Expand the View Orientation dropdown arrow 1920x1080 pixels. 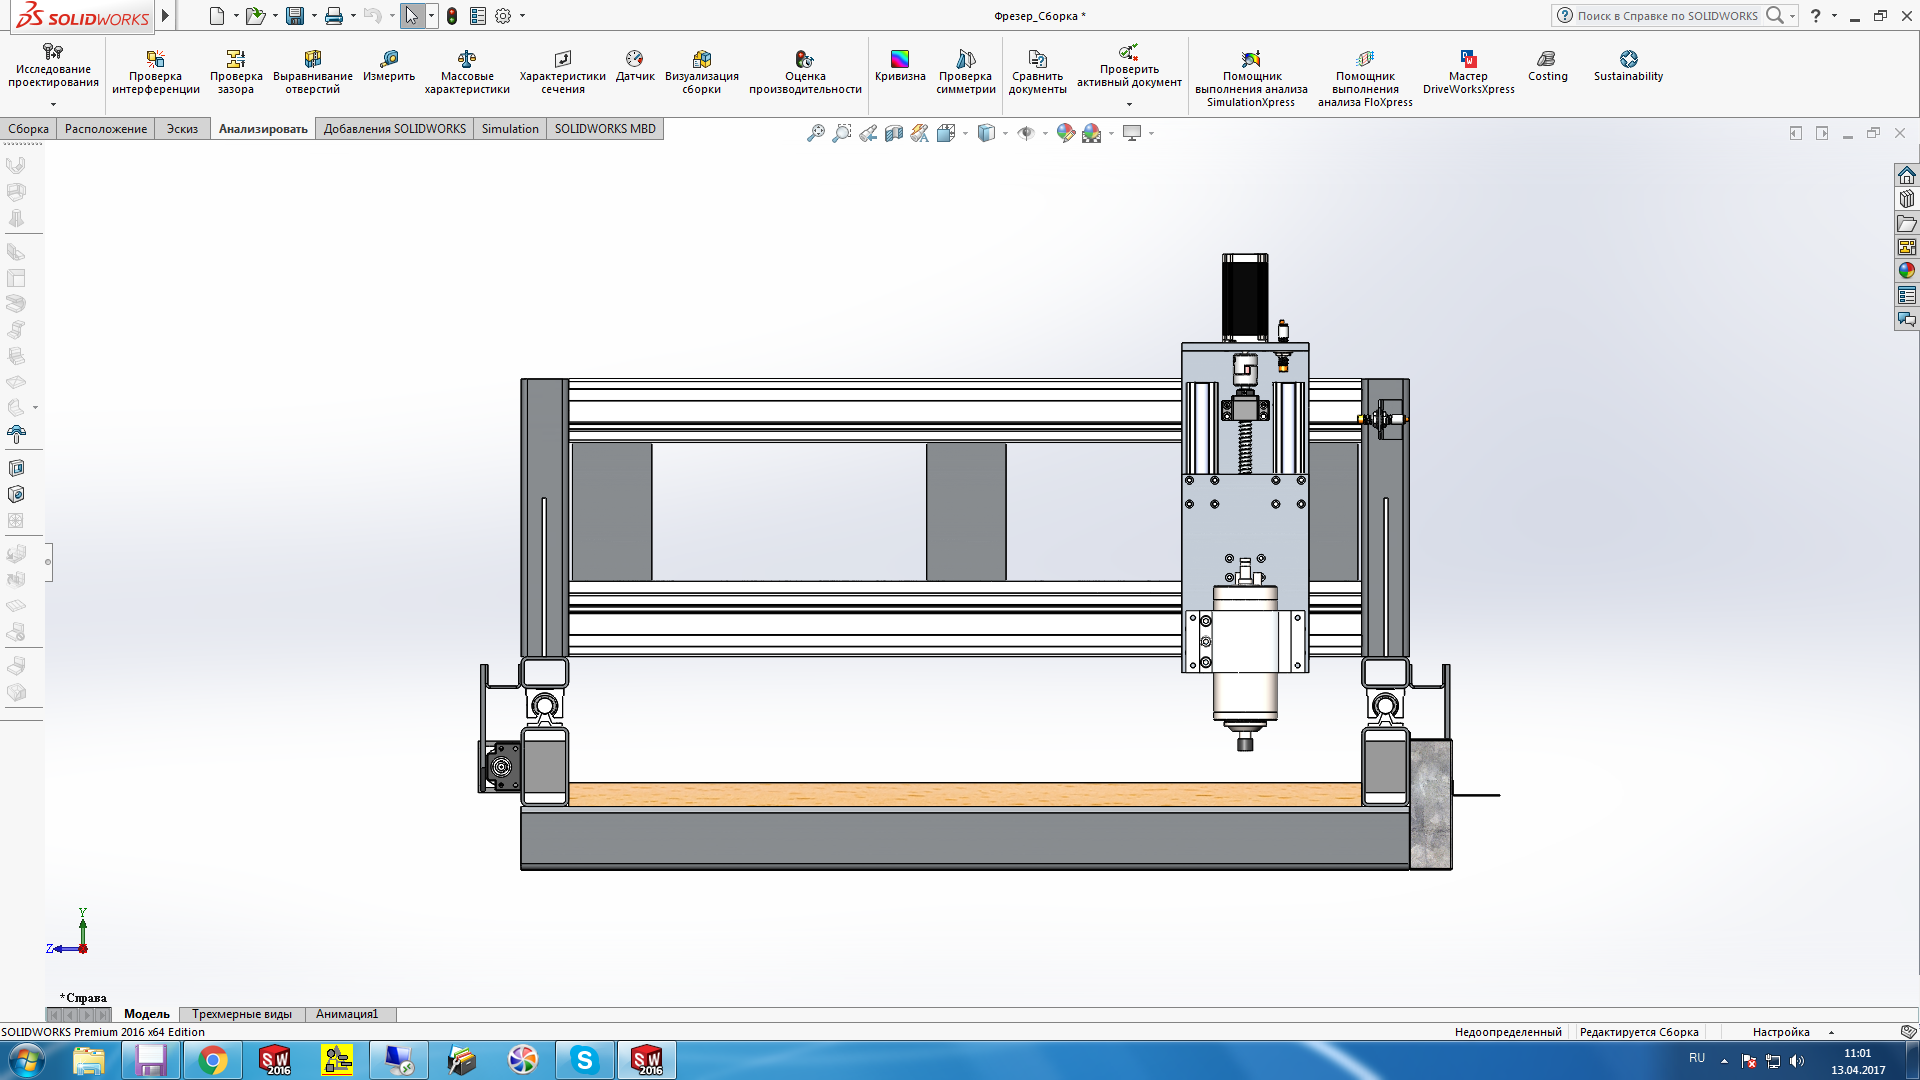[x=965, y=133]
